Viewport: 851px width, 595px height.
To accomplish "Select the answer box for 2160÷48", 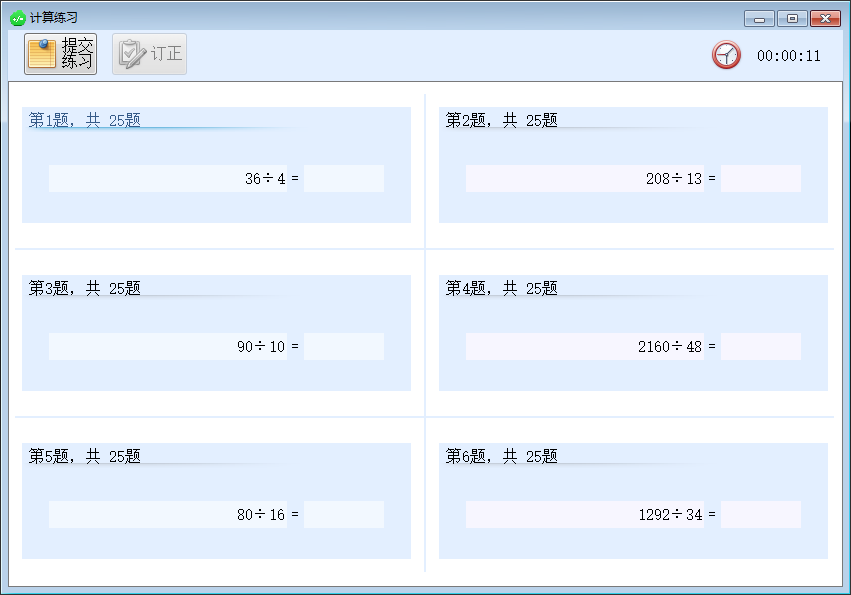I will pos(760,346).
